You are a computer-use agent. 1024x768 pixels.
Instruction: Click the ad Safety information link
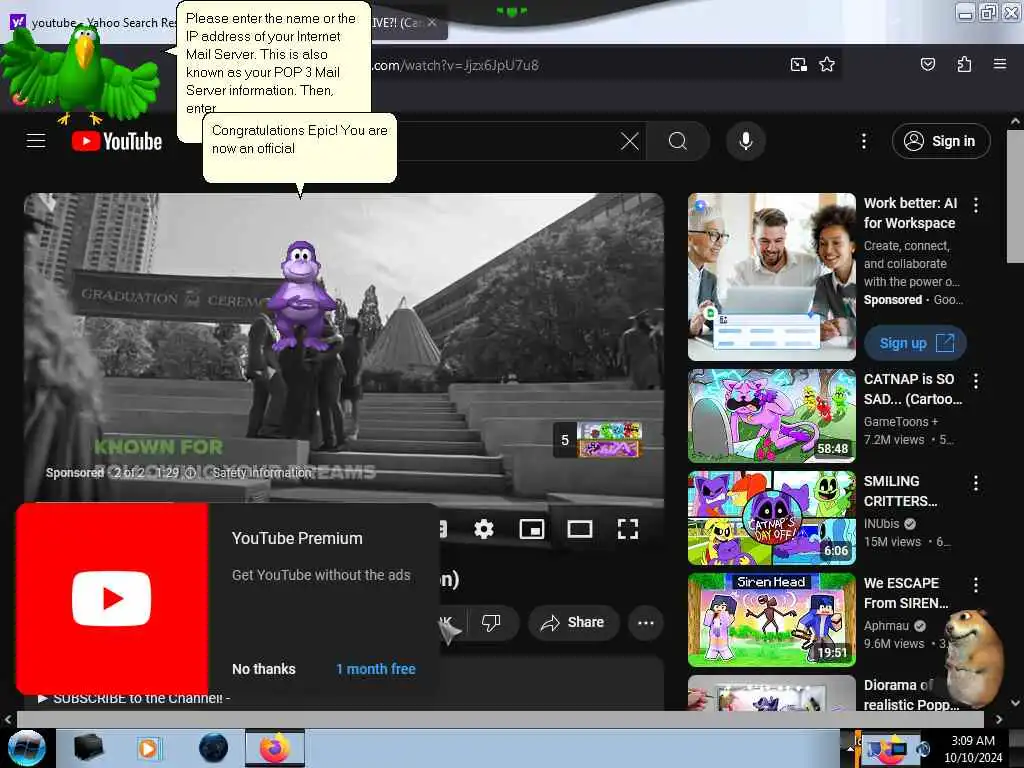click(x=263, y=472)
